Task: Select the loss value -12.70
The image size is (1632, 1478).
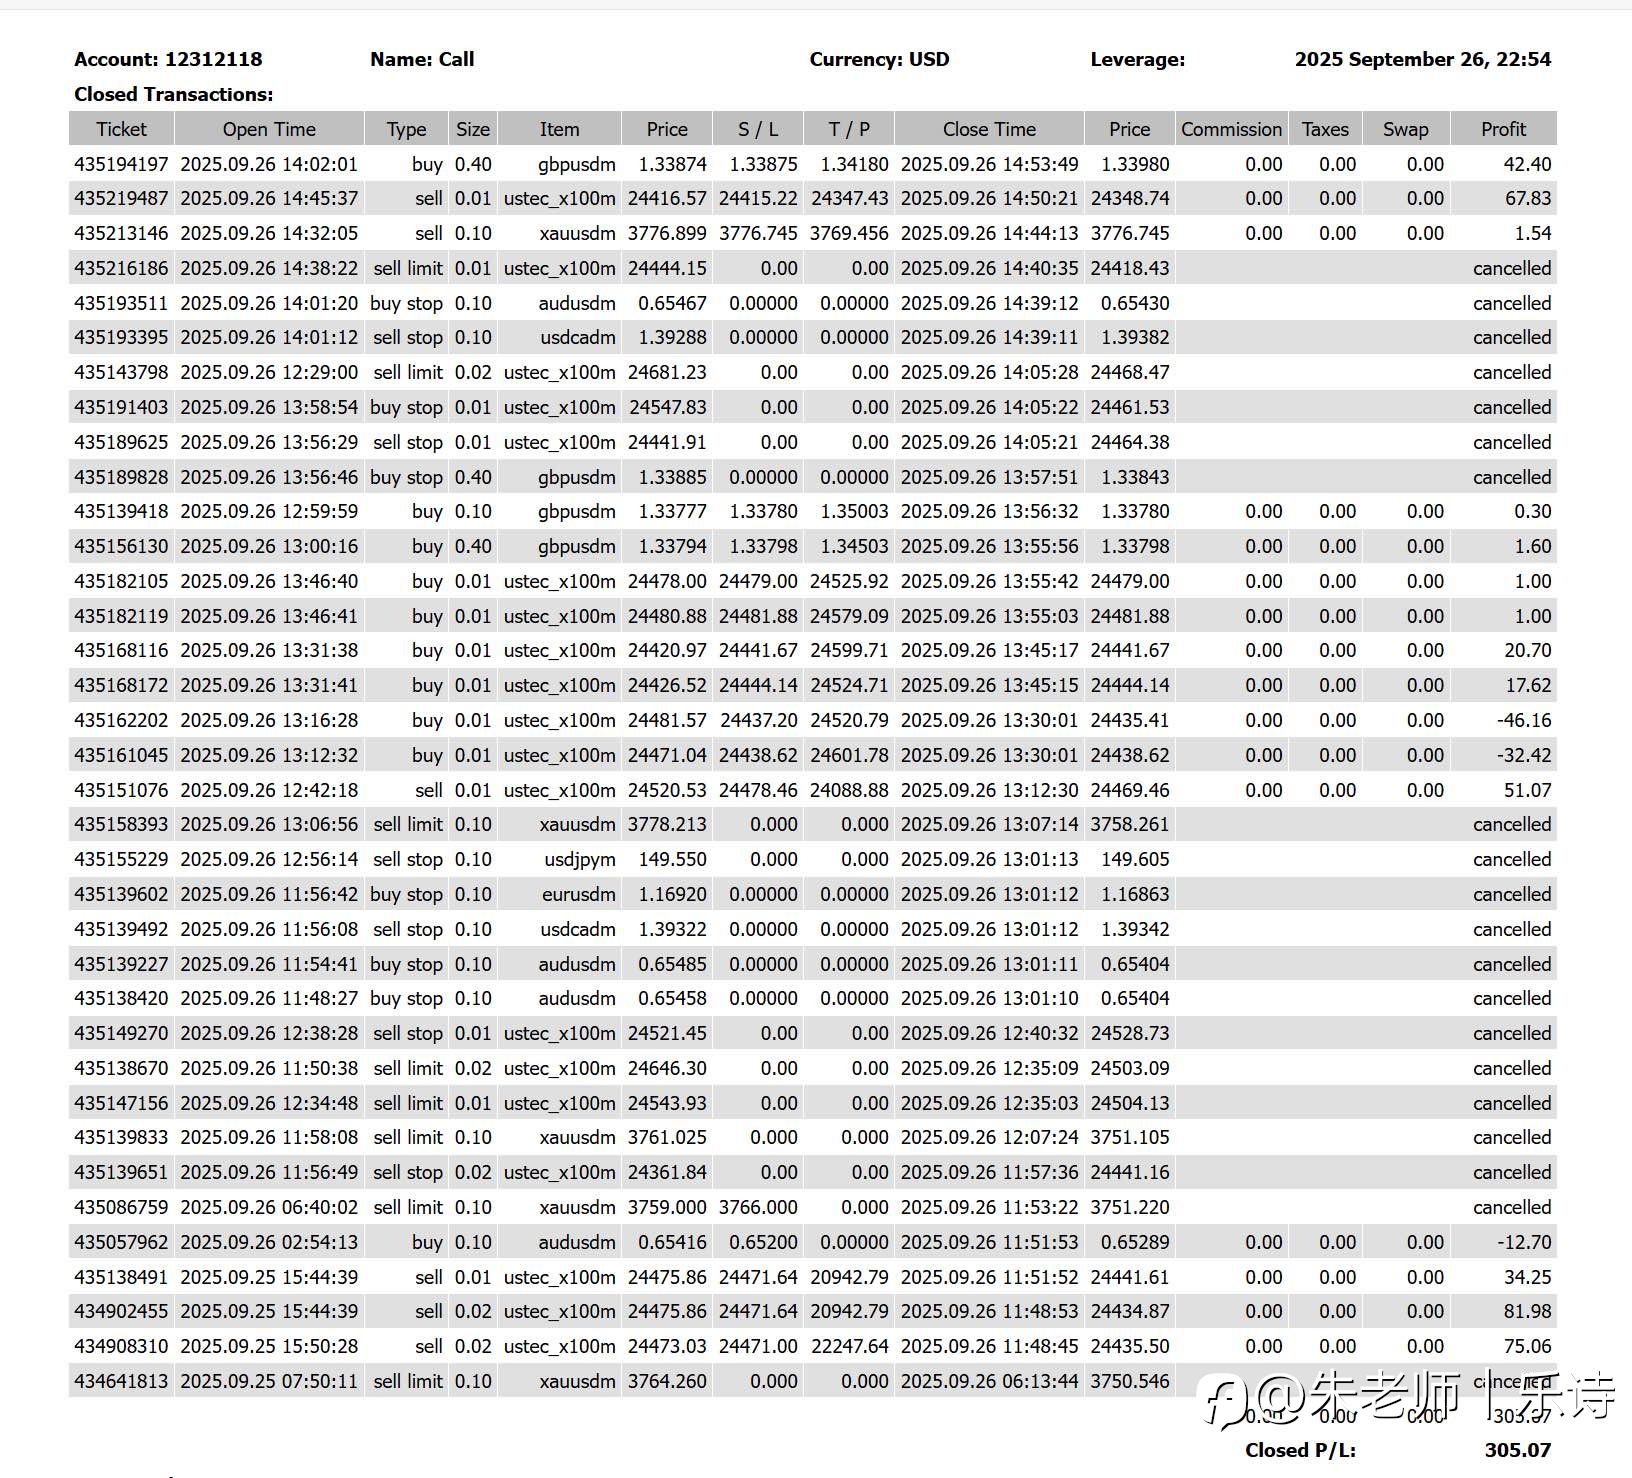Action: pyautogui.click(x=1524, y=1242)
